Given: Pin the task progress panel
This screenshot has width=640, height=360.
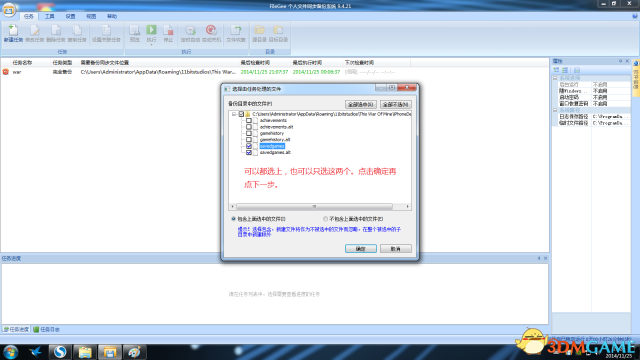Looking at the screenshot, I should click(539, 258).
